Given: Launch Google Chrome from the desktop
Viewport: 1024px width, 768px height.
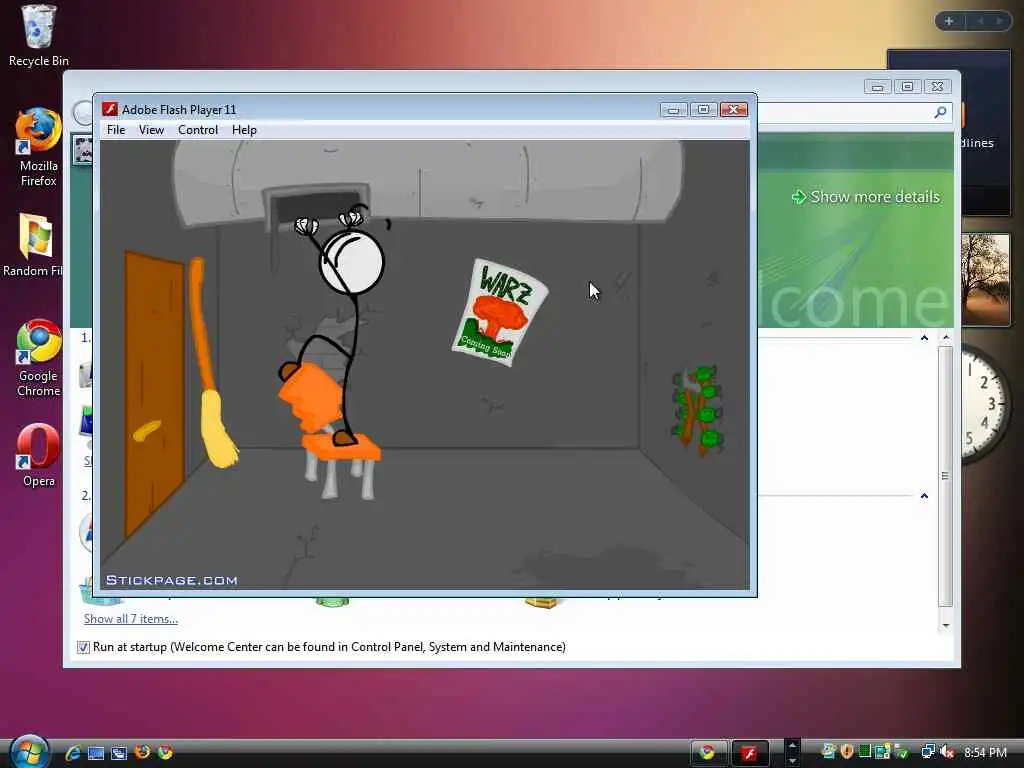Looking at the screenshot, I should tap(39, 358).
